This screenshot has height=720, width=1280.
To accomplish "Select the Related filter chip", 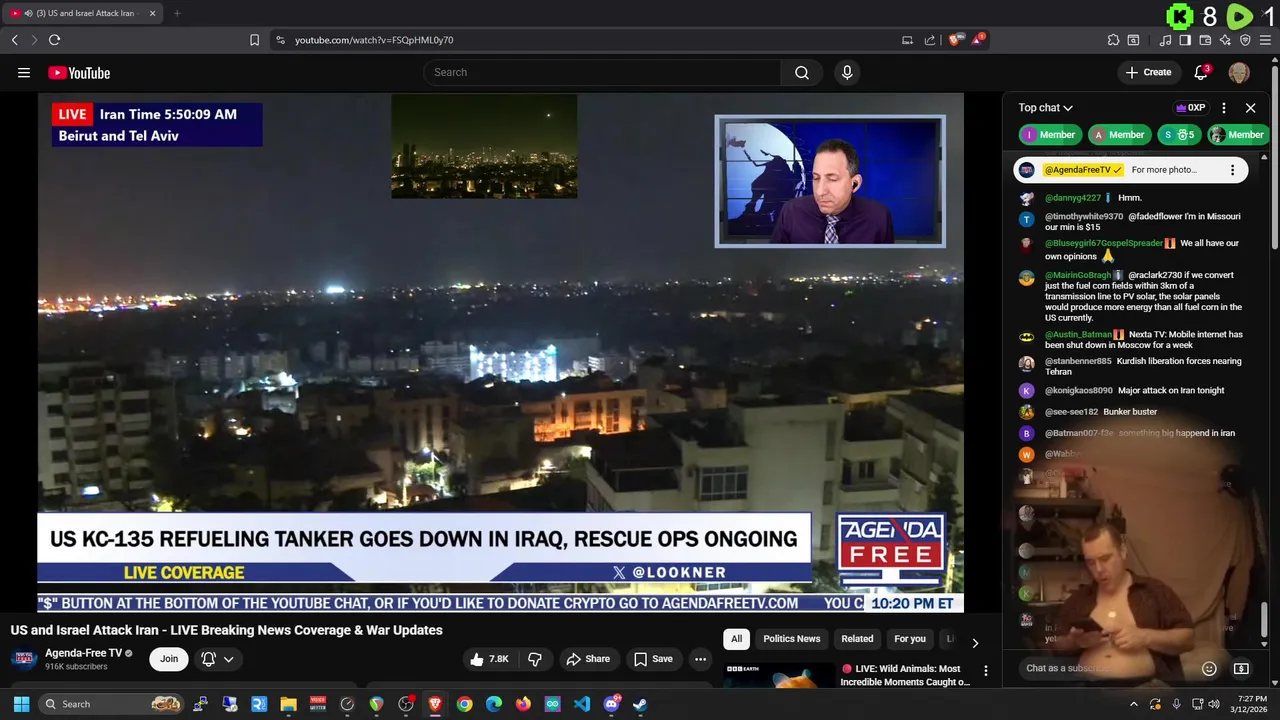I will pyautogui.click(x=857, y=639).
